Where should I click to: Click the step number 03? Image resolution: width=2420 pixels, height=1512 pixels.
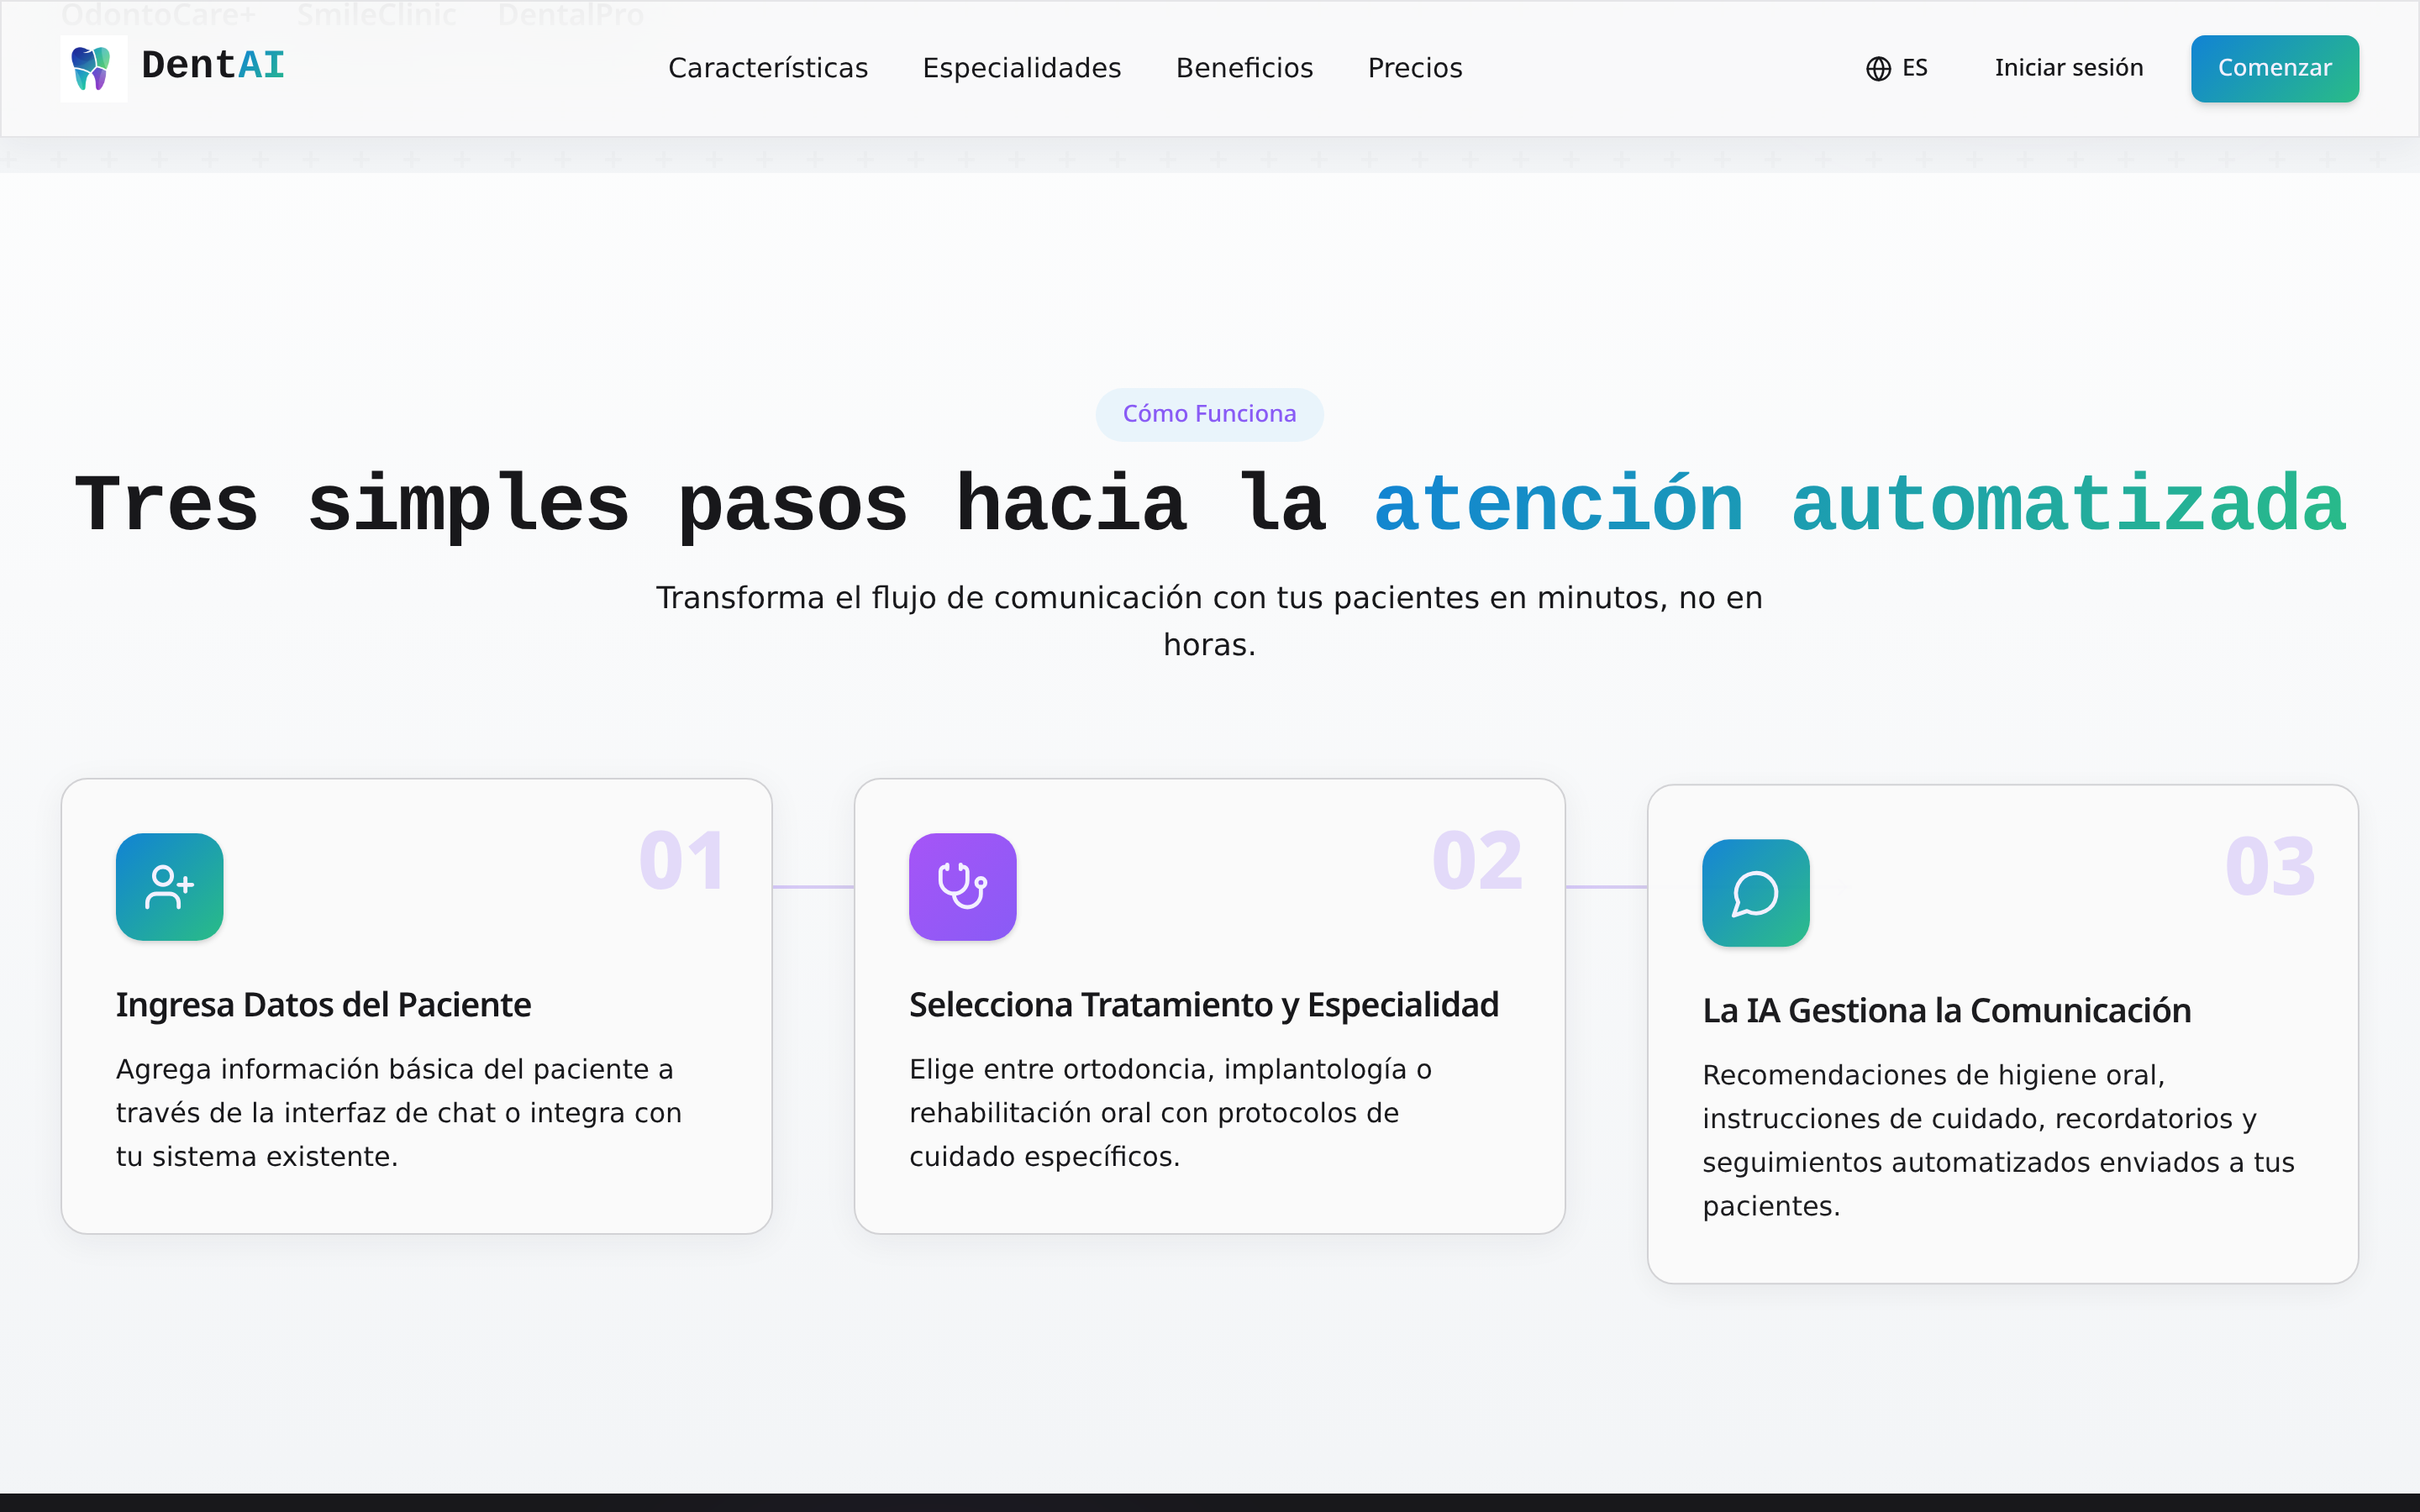(2269, 866)
